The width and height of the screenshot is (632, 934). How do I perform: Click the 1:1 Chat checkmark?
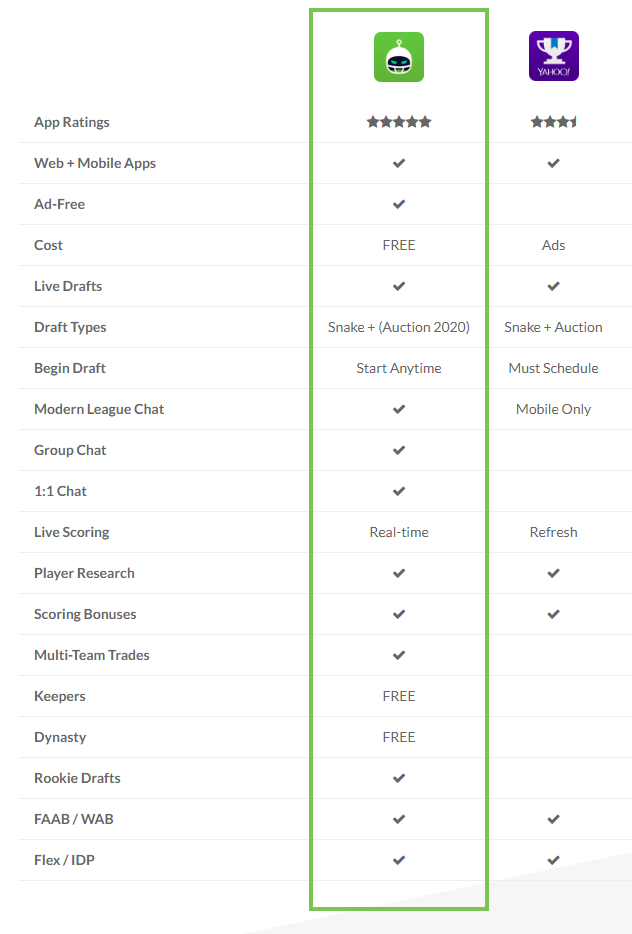click(x=399, y=491)
